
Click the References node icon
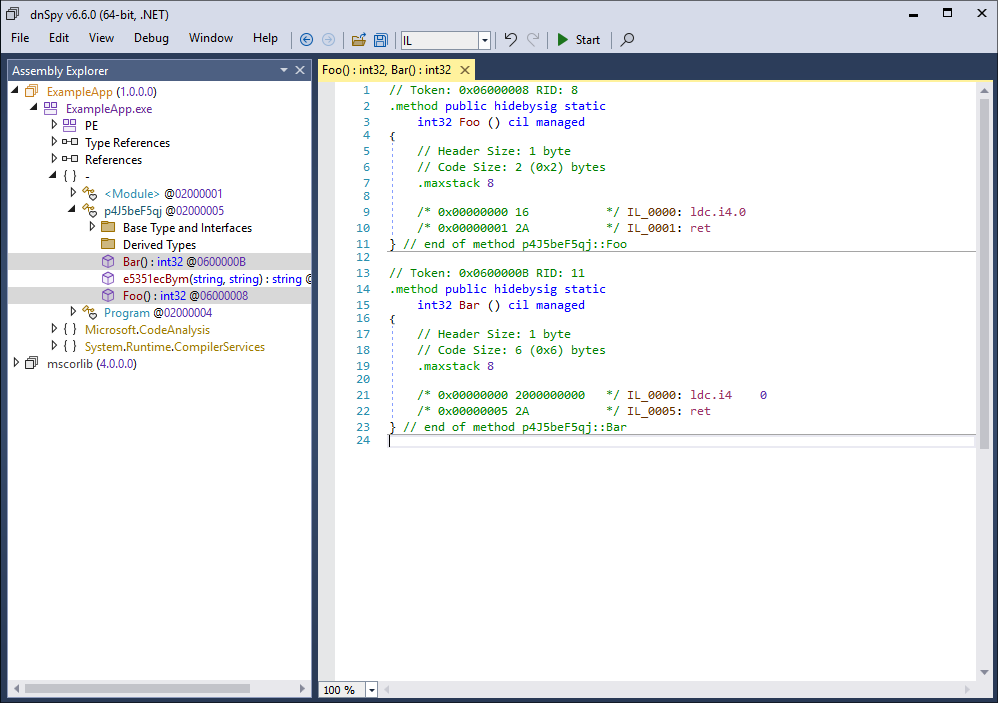[x=70, y=159]
